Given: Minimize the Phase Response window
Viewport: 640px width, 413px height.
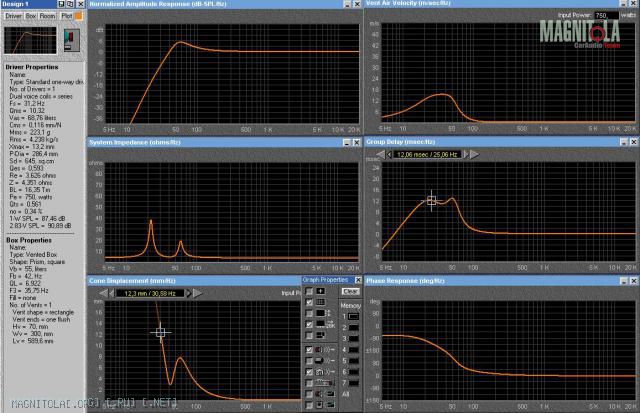Looking at the screenshot, I should coord(624,281).
